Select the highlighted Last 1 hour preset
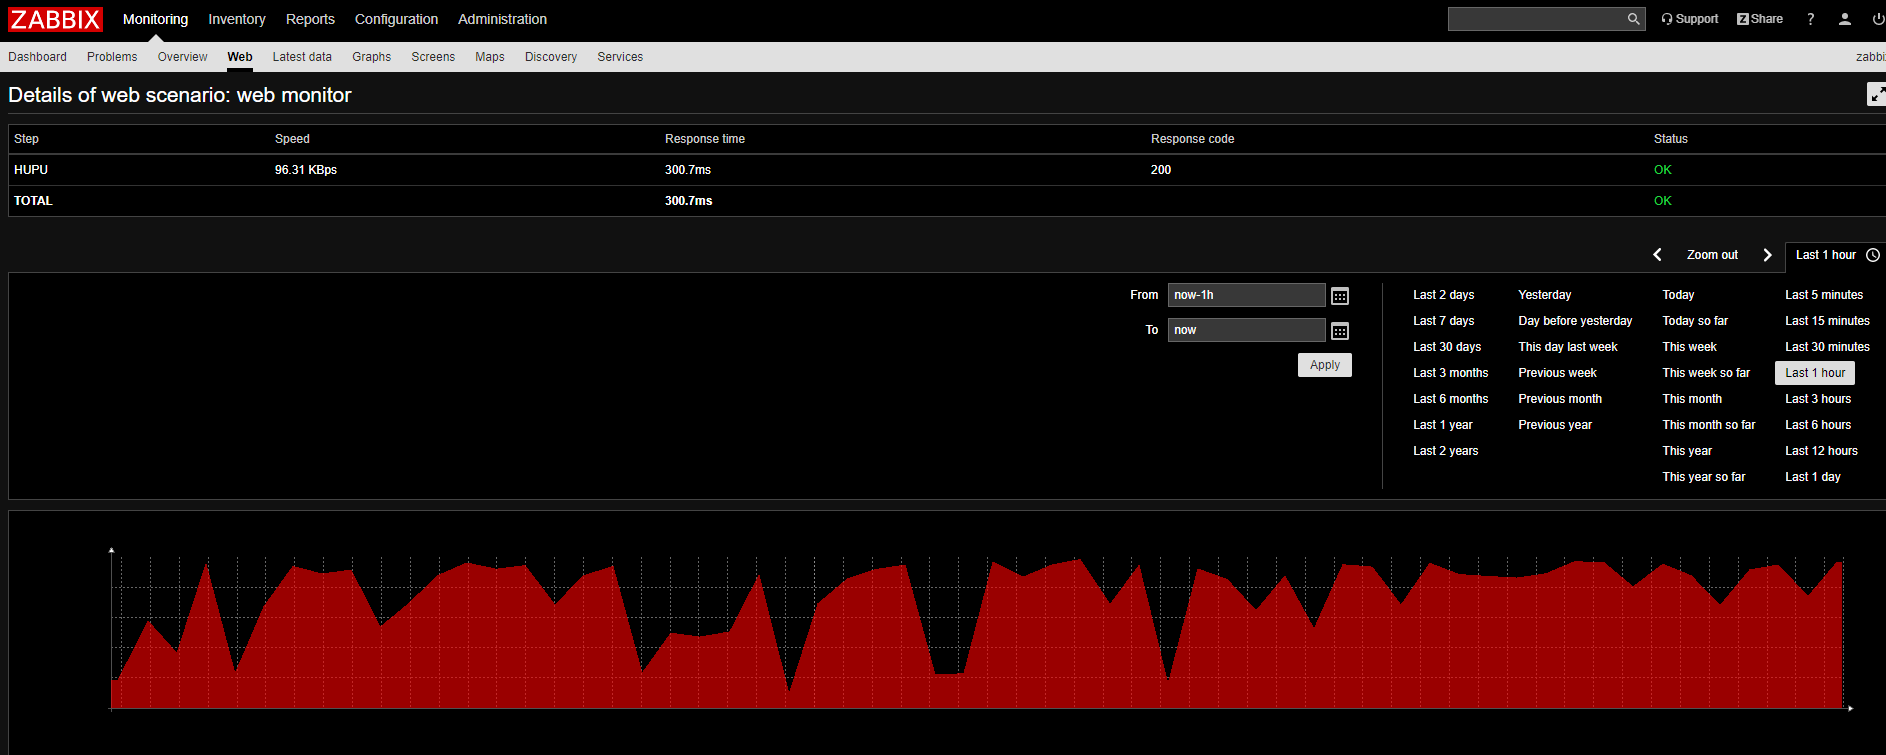Viewport: 1886px width, 755px height. tap(1815, 373)
